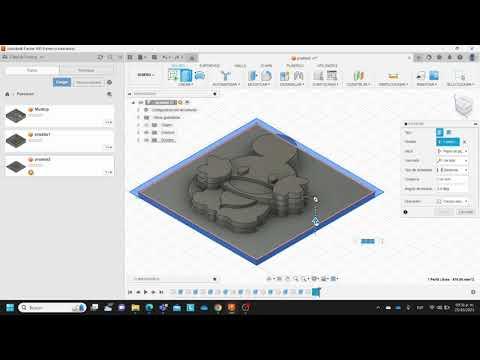
Task: Toggle visibility of root component
Action: [141, 102]
